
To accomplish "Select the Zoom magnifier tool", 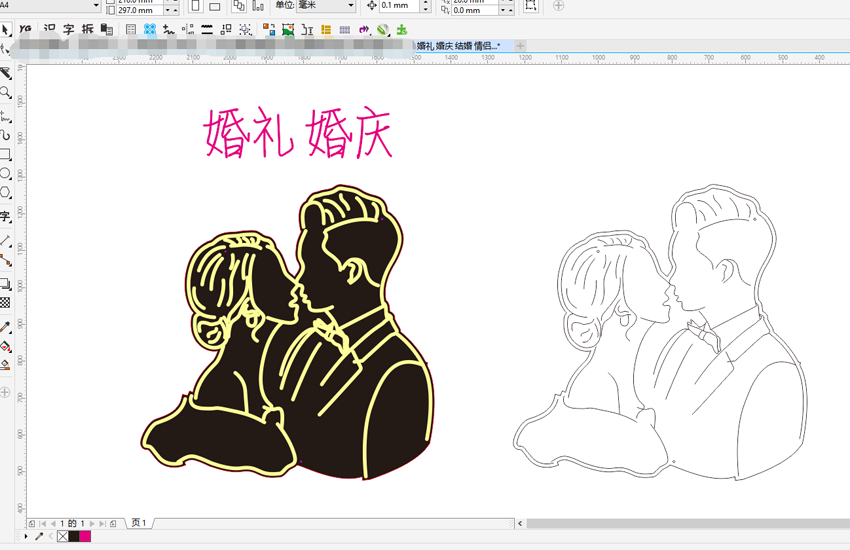I will click(x=5, y=93).
